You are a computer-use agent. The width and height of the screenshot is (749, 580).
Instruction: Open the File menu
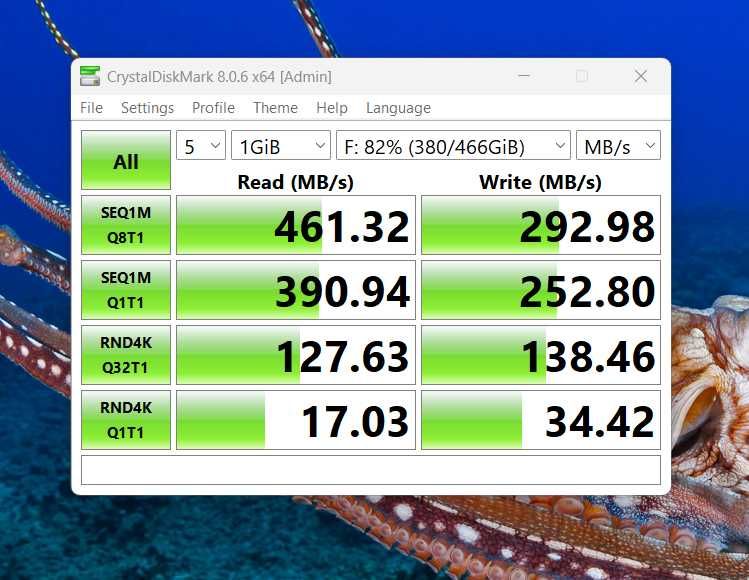(91, 108)
